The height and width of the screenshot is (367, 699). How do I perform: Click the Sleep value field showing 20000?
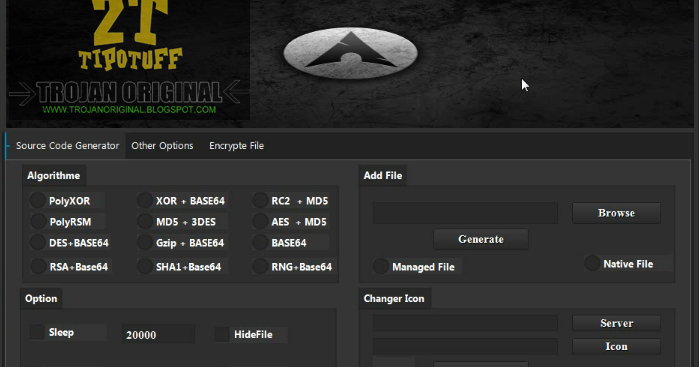pos(159,334)
